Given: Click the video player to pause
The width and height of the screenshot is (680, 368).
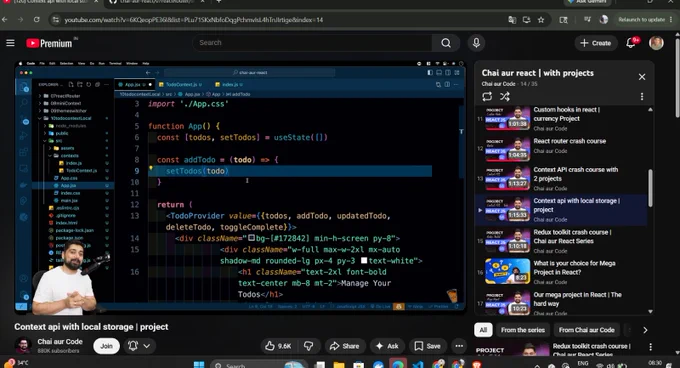Looking at the screenshot, I should click(240, 186).
